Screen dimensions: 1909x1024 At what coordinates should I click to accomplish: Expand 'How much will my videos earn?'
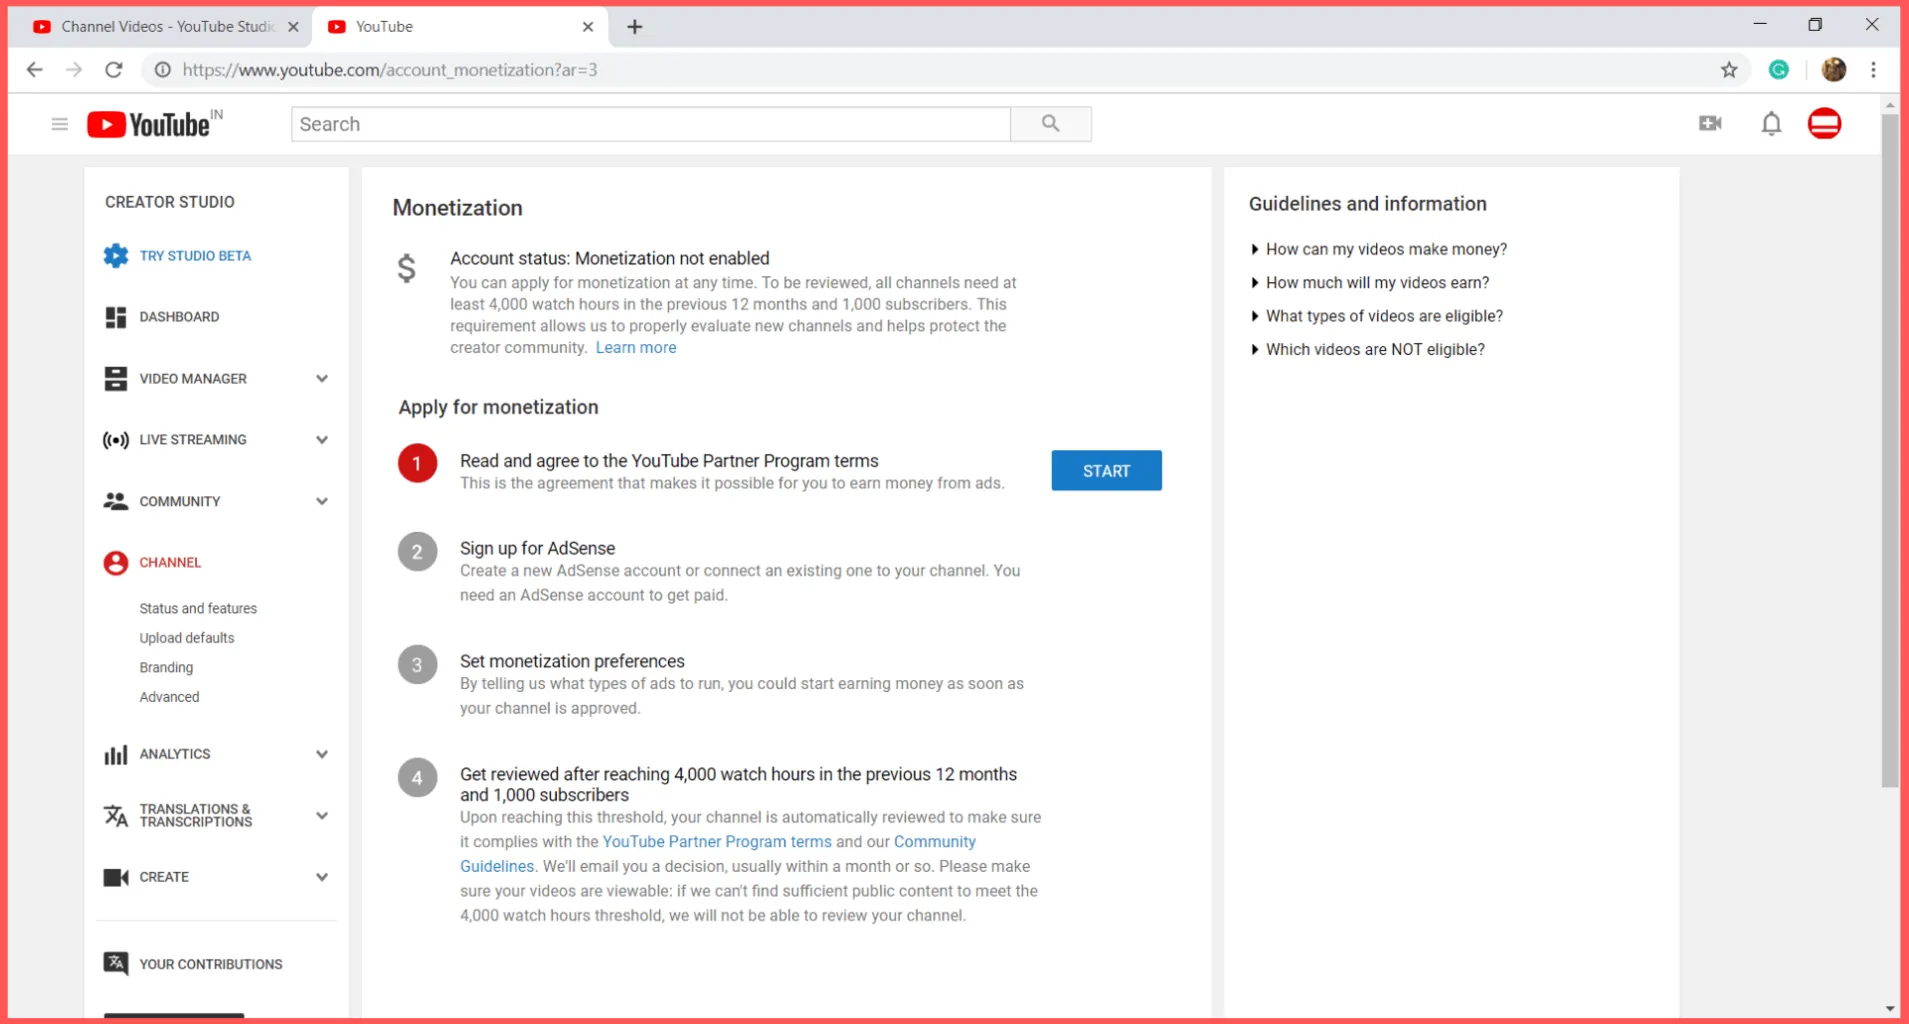1370,283
